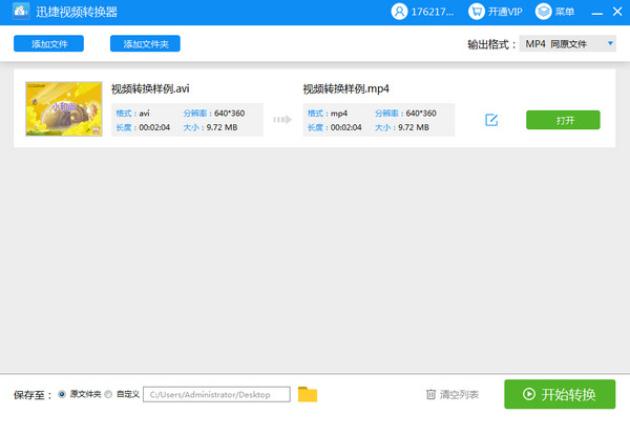Image resolution: width=630 pixels, height=426 pixels.
Task: Click the trash icon for 清空列表
Action: [x=431, y=395]
